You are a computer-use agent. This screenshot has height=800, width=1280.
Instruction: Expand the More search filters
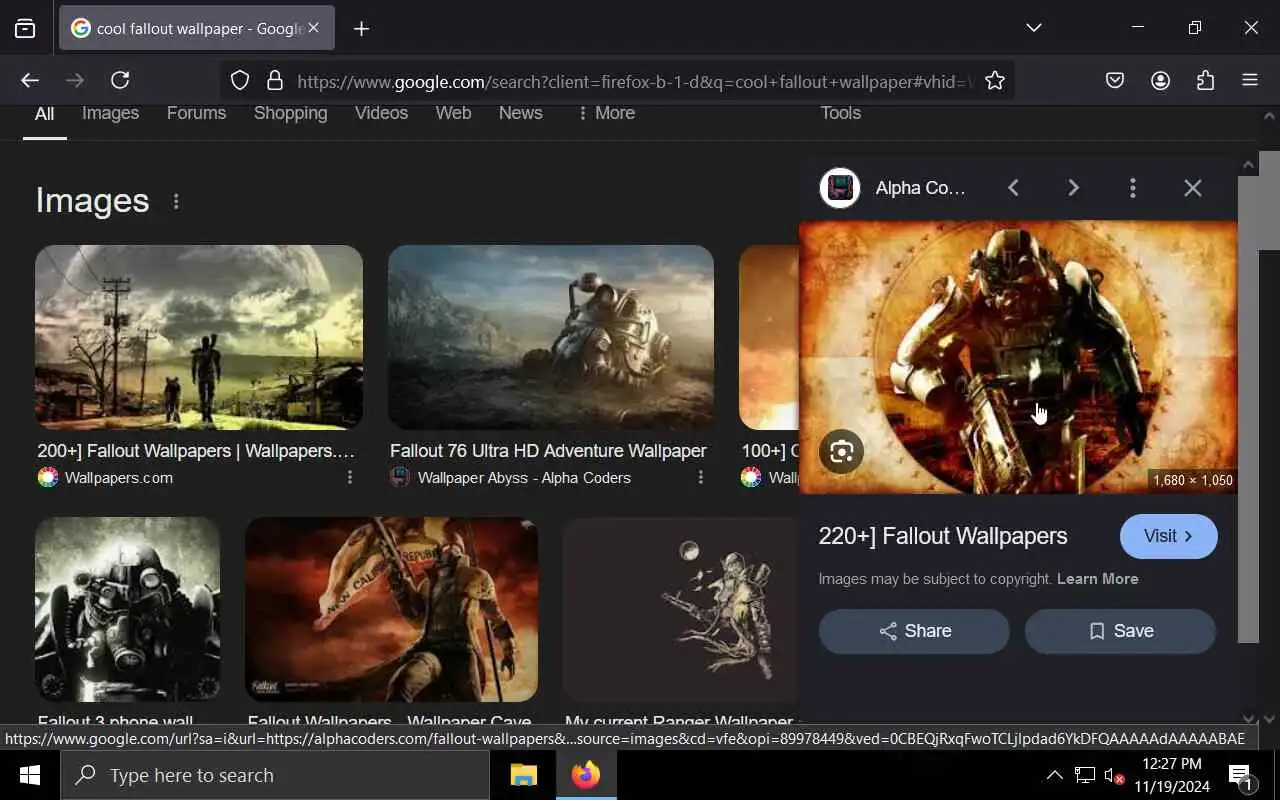(606, 114)
